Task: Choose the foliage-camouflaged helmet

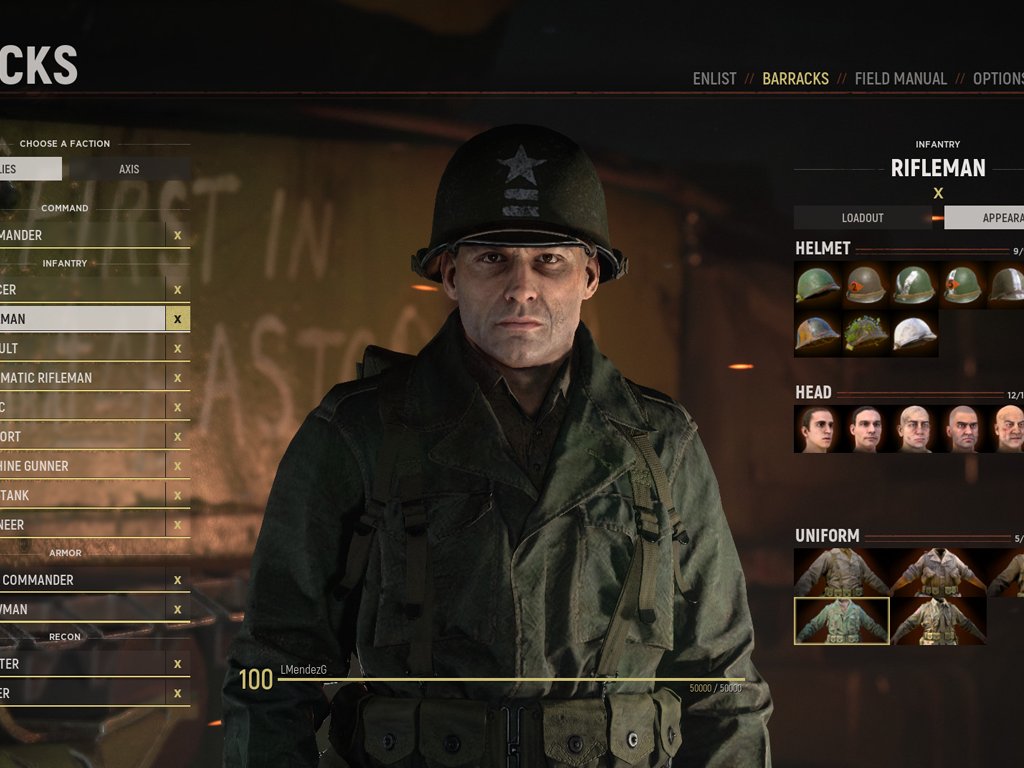Action: (865, 333)
